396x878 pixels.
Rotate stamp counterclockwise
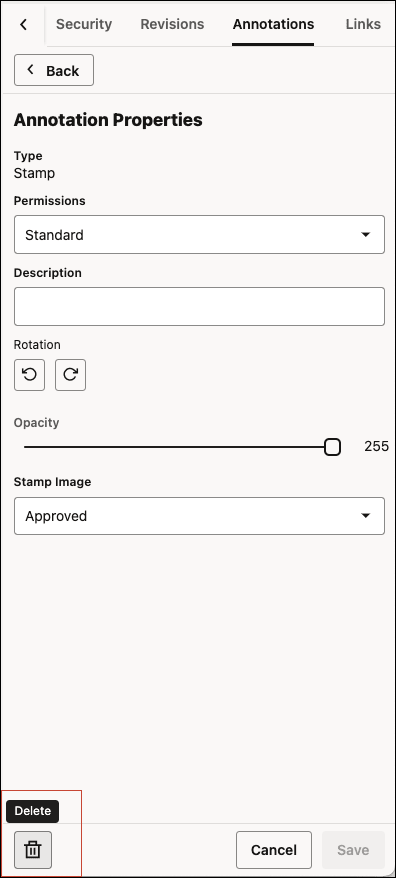click(29, 375)
